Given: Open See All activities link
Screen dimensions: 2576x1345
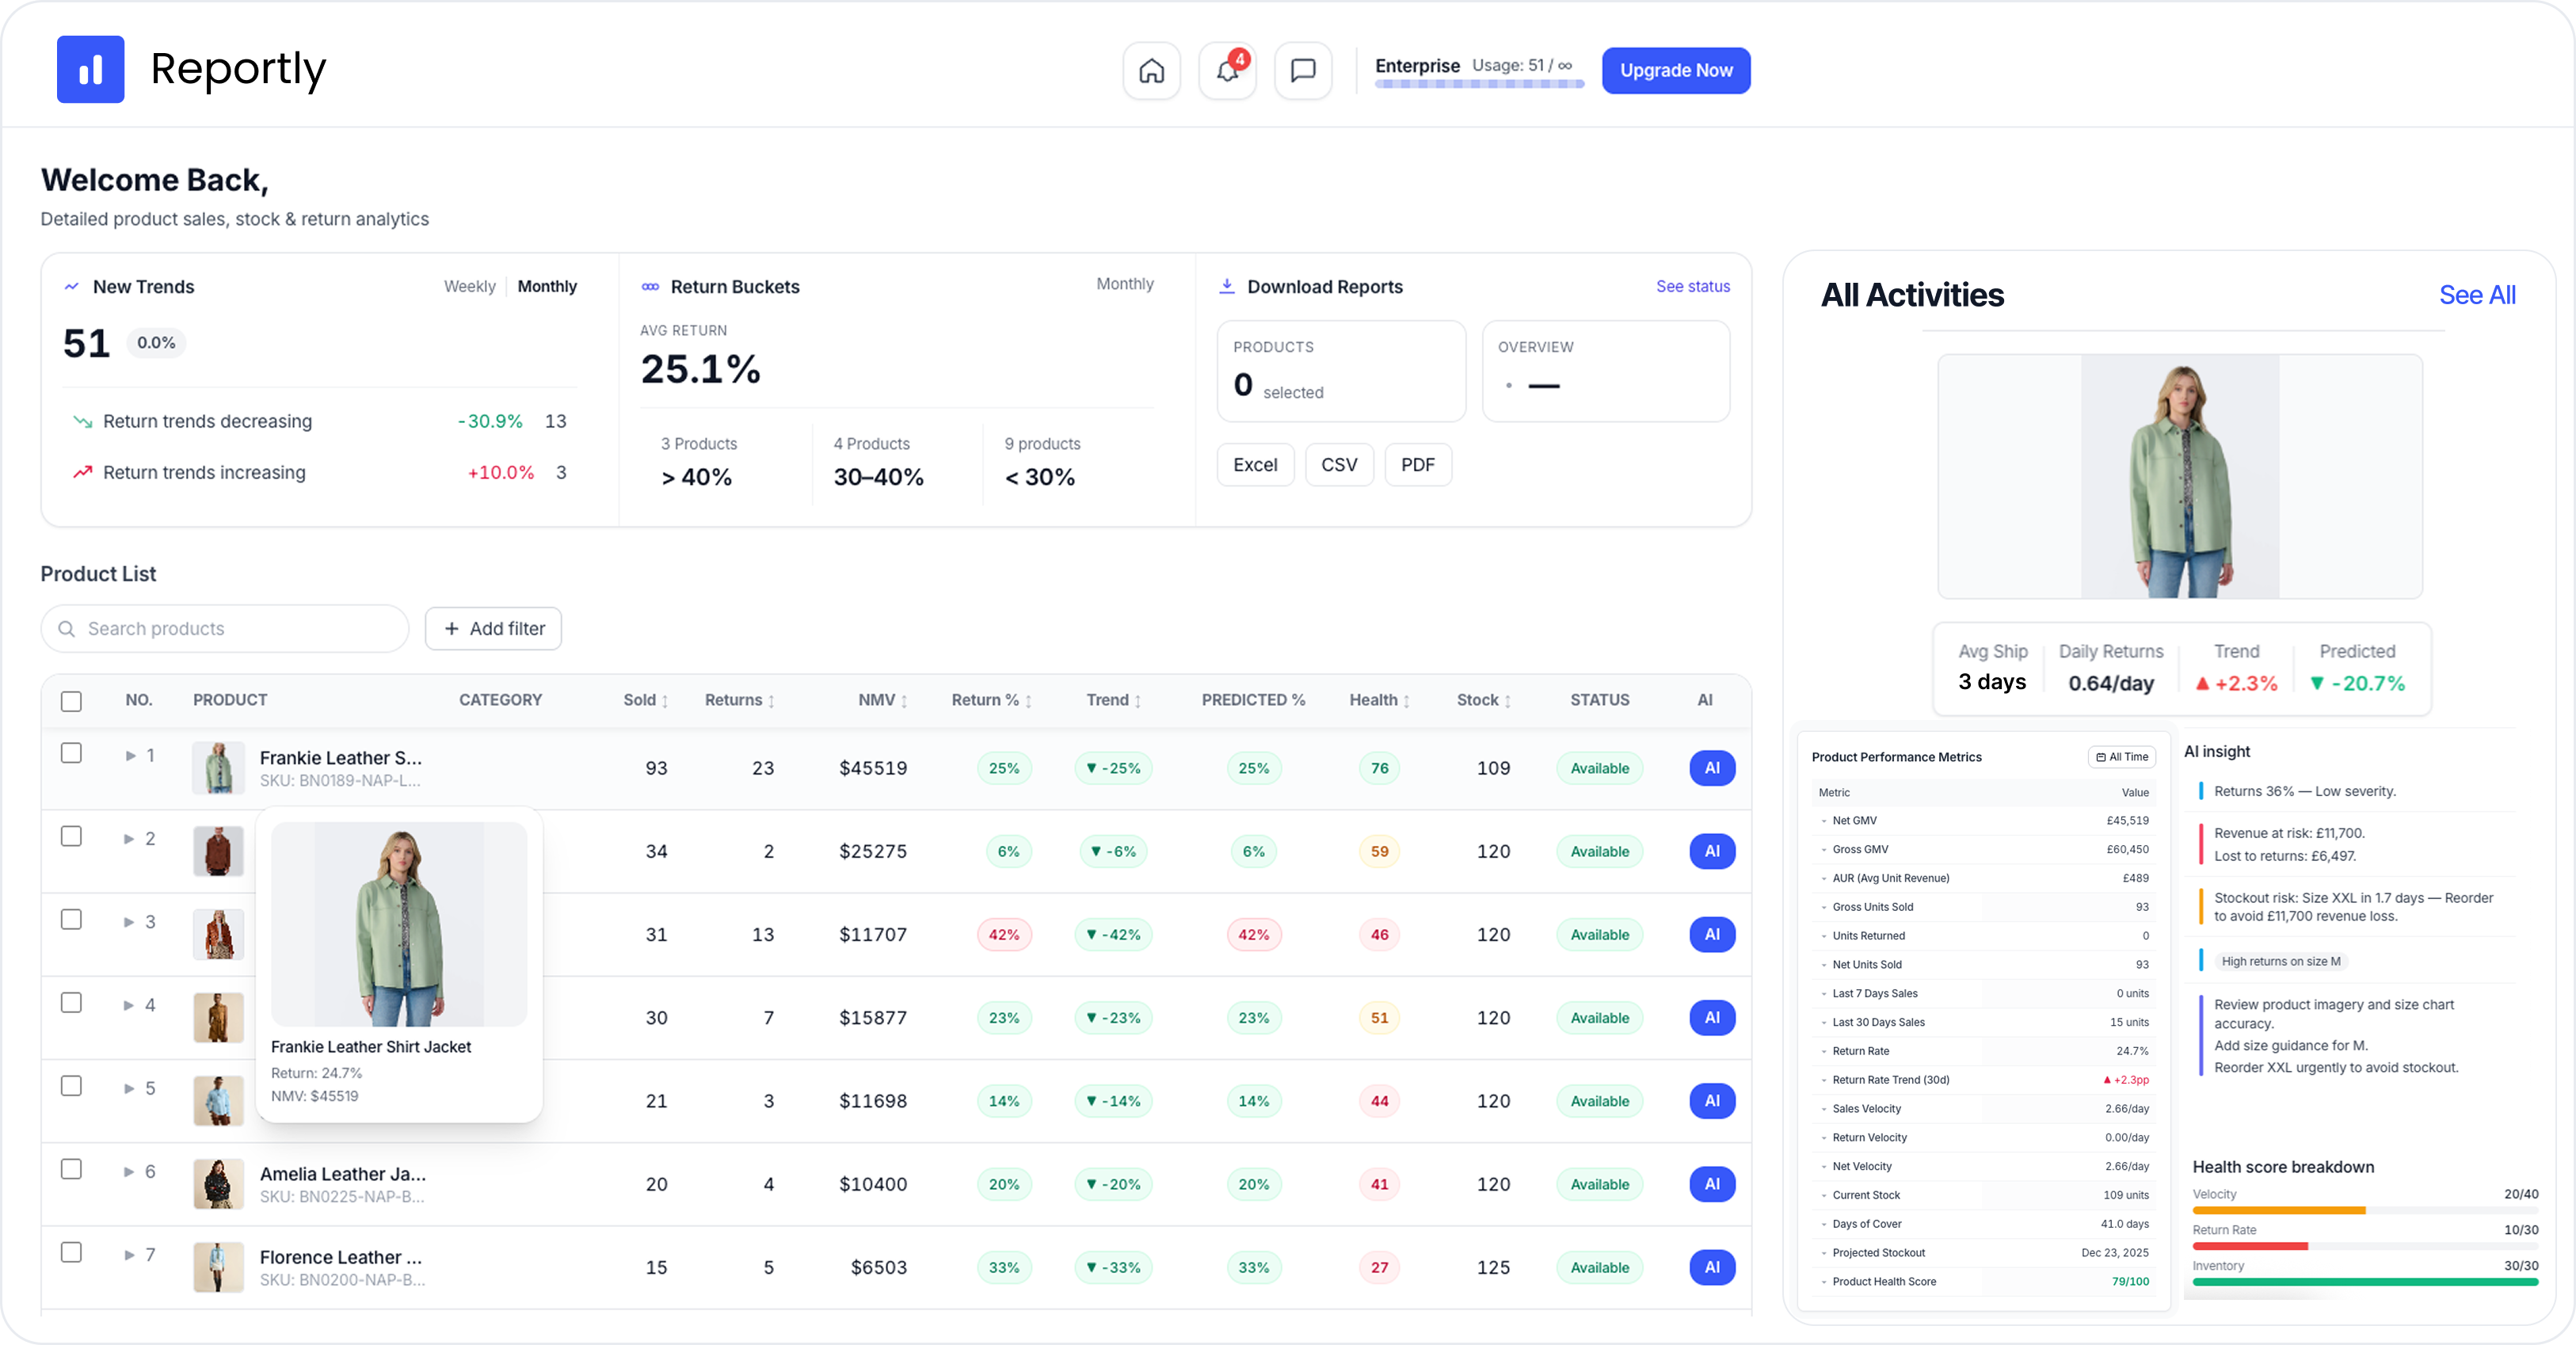Looking at the screenshot, I should (x=2476, y=295).
